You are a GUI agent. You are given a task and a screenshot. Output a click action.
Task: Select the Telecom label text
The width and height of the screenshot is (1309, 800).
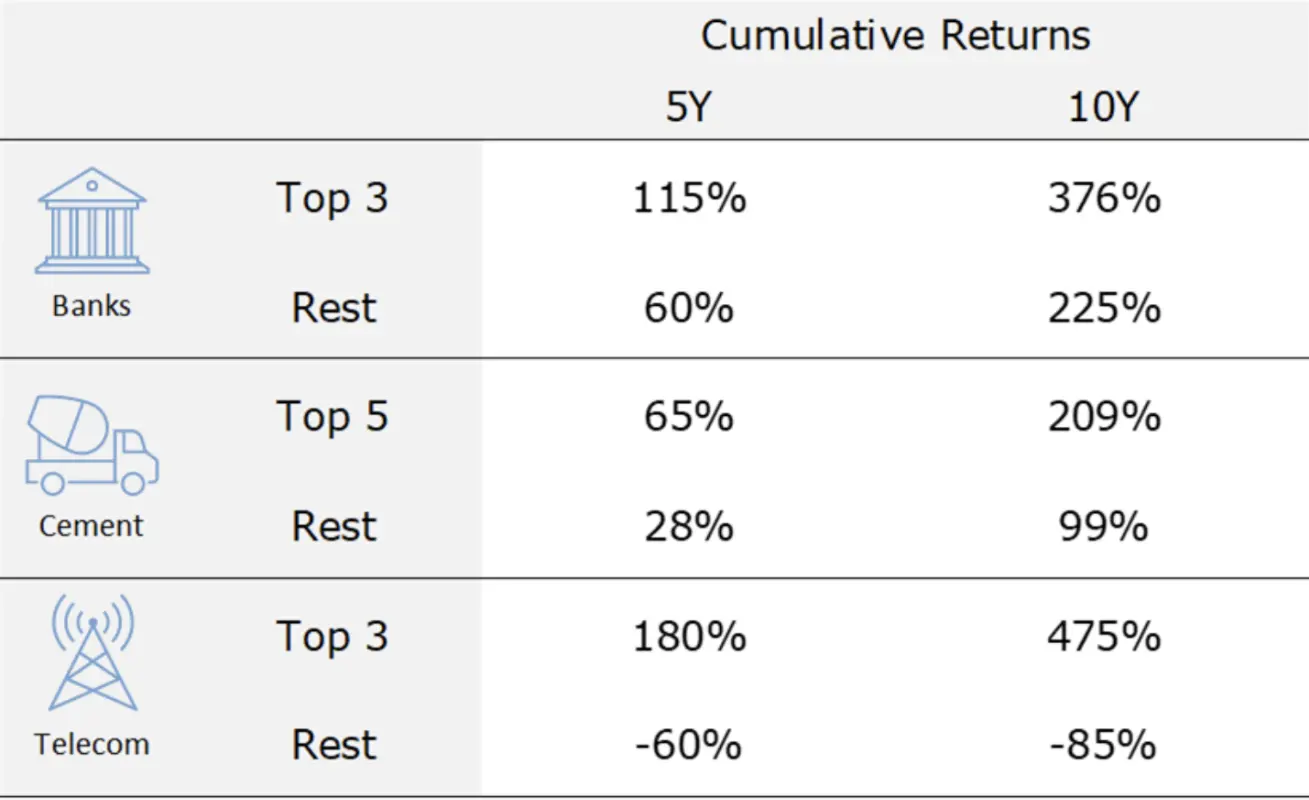pos(91,744)
